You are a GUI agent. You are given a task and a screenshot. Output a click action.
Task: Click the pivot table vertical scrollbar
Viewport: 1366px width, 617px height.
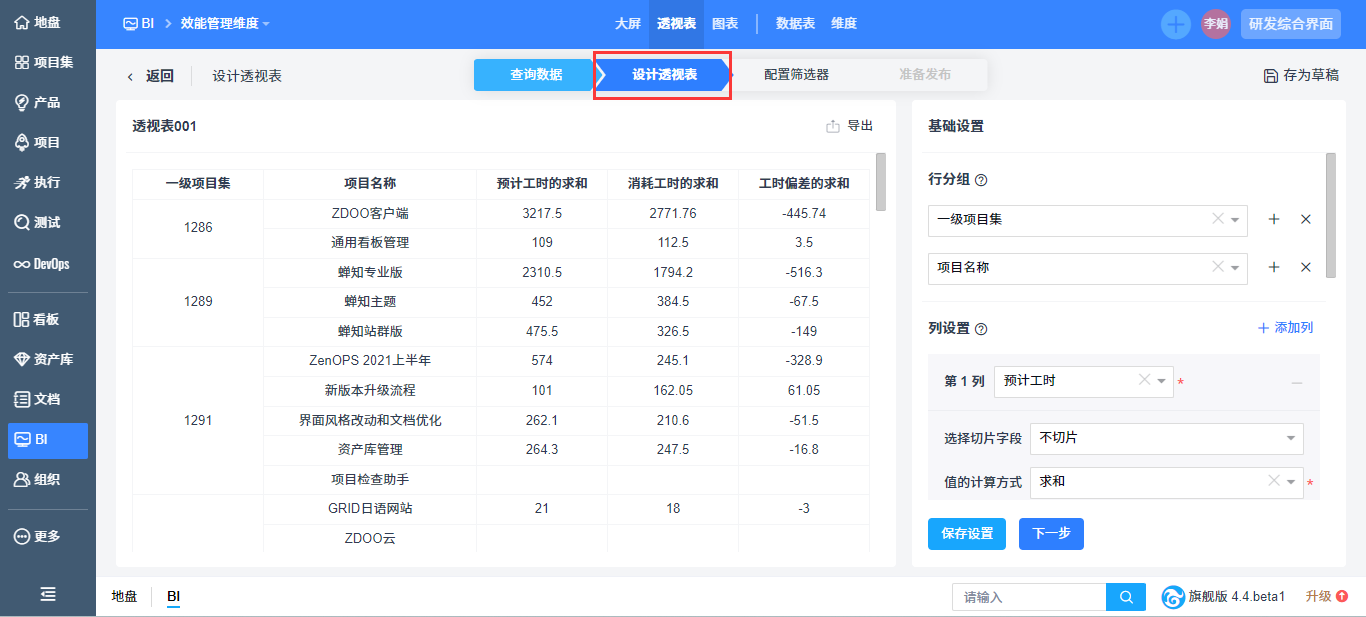coord(880,182)
